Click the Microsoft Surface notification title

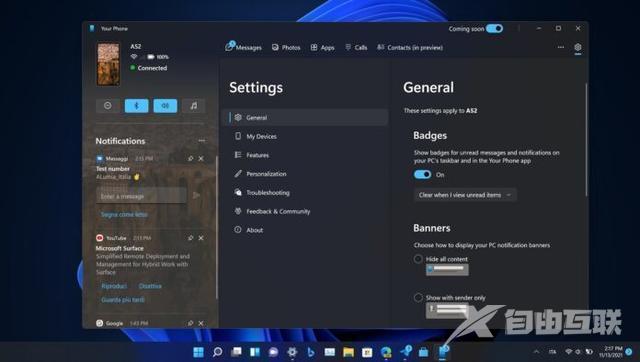pyautogui.click(x=120, y=248)
